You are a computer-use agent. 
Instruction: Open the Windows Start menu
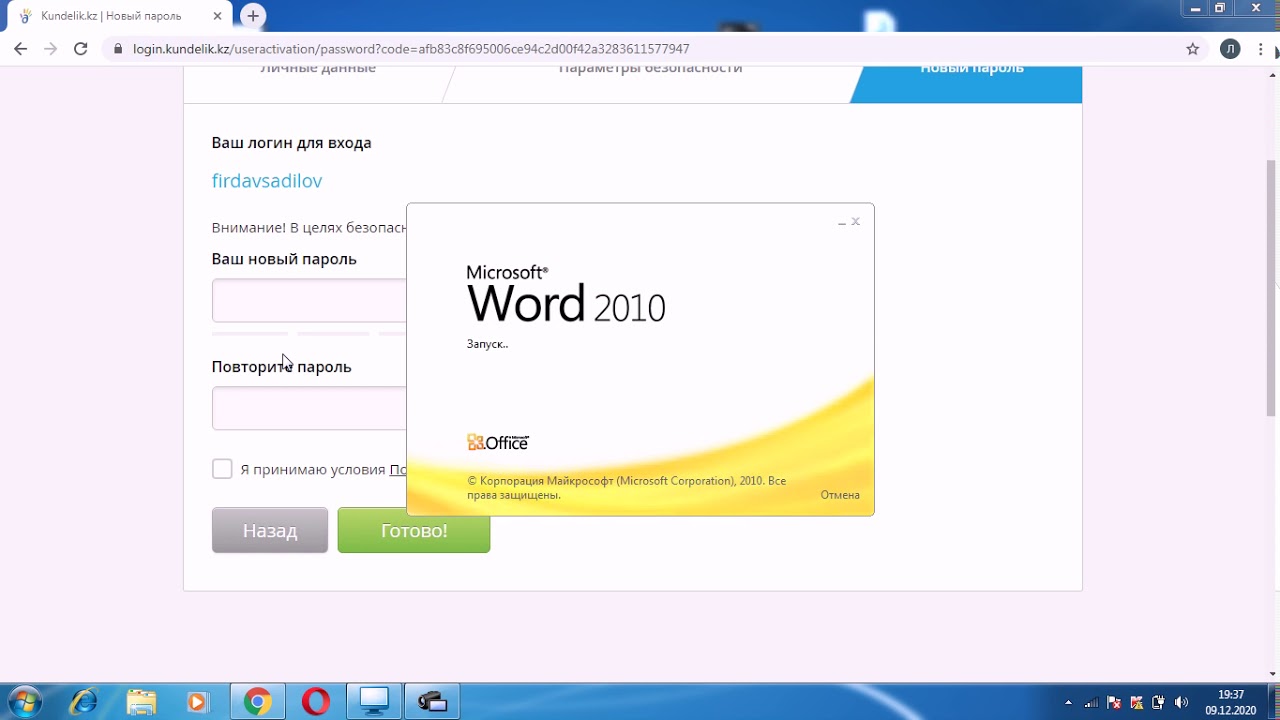click(24, 702)
